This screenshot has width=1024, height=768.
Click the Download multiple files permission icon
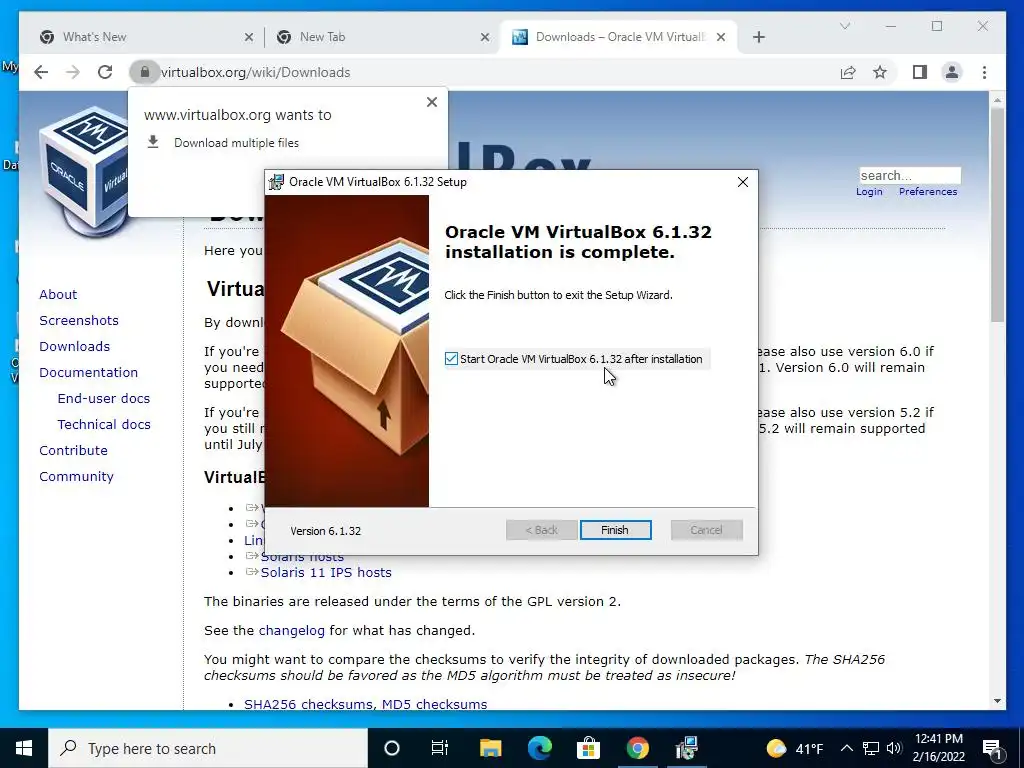point(153,142)
